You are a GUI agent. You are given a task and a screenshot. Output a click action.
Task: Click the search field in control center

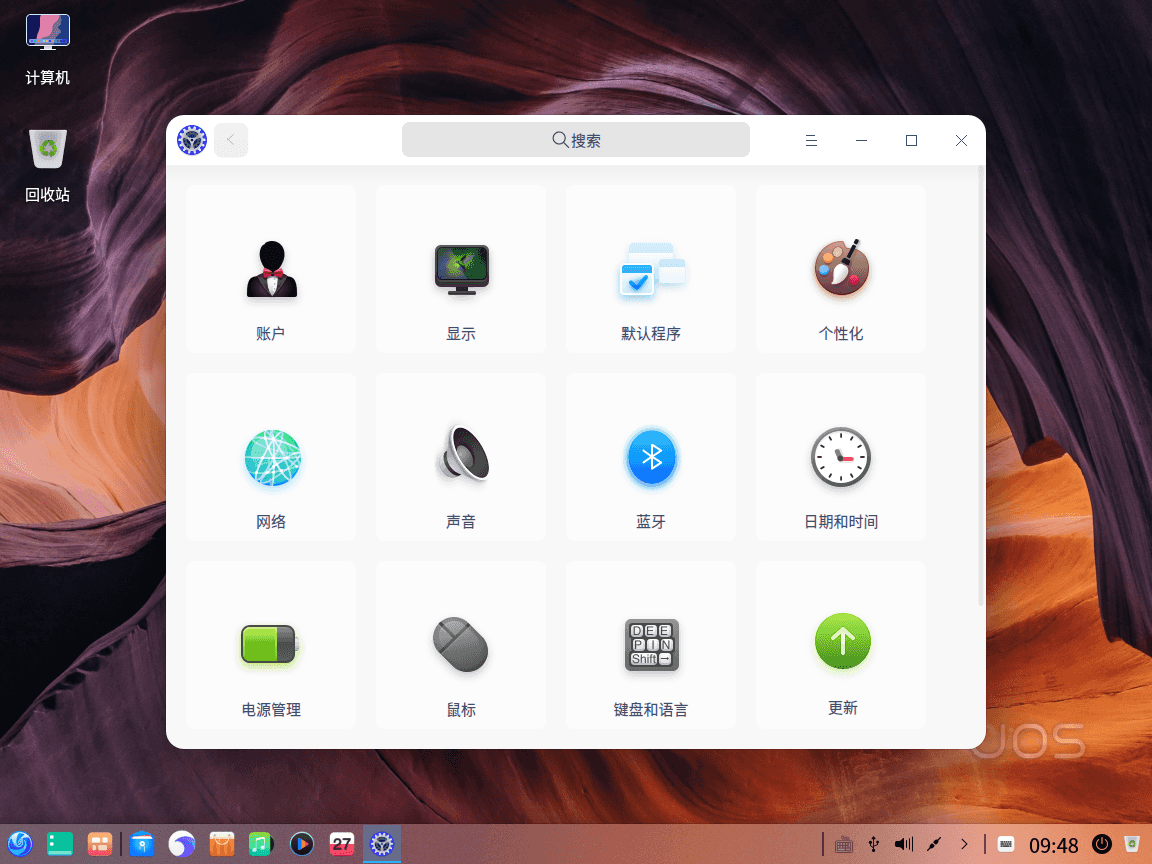click(x=575, y=140)
